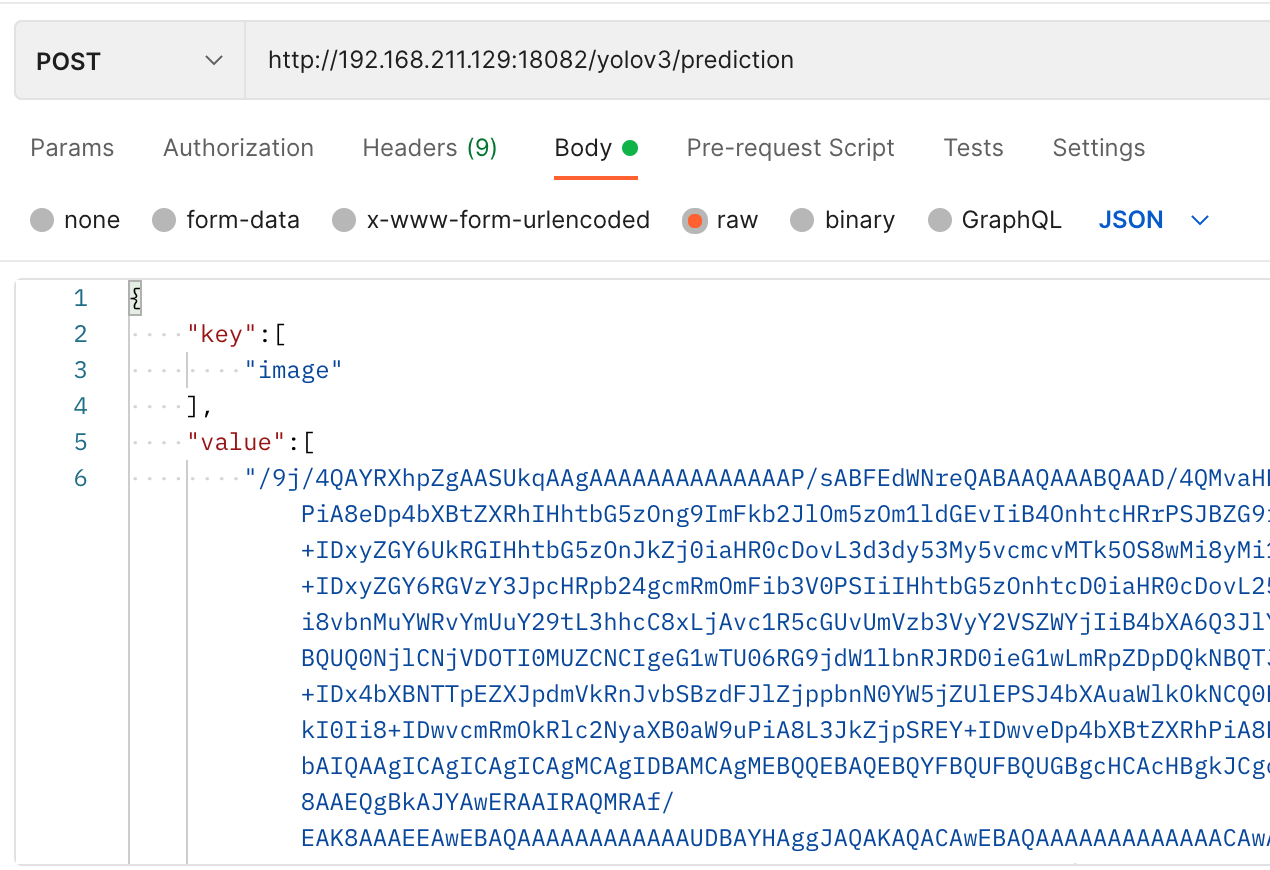1270x870 pixels.
Task: Open the POST method dropdown
Action: pos(130,61)
